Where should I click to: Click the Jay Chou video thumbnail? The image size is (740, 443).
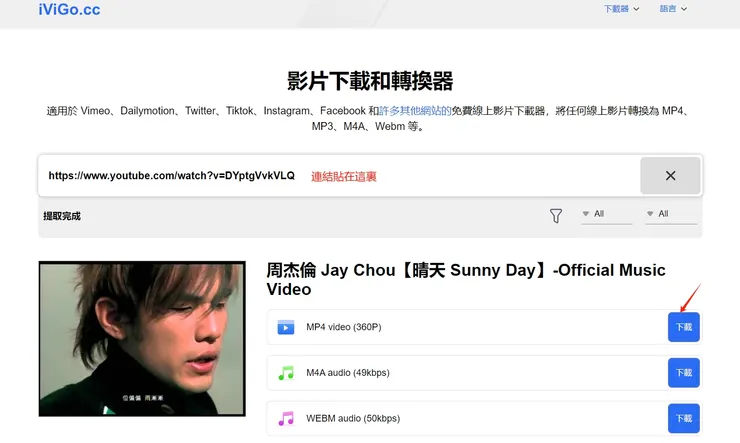click(142, 339)
